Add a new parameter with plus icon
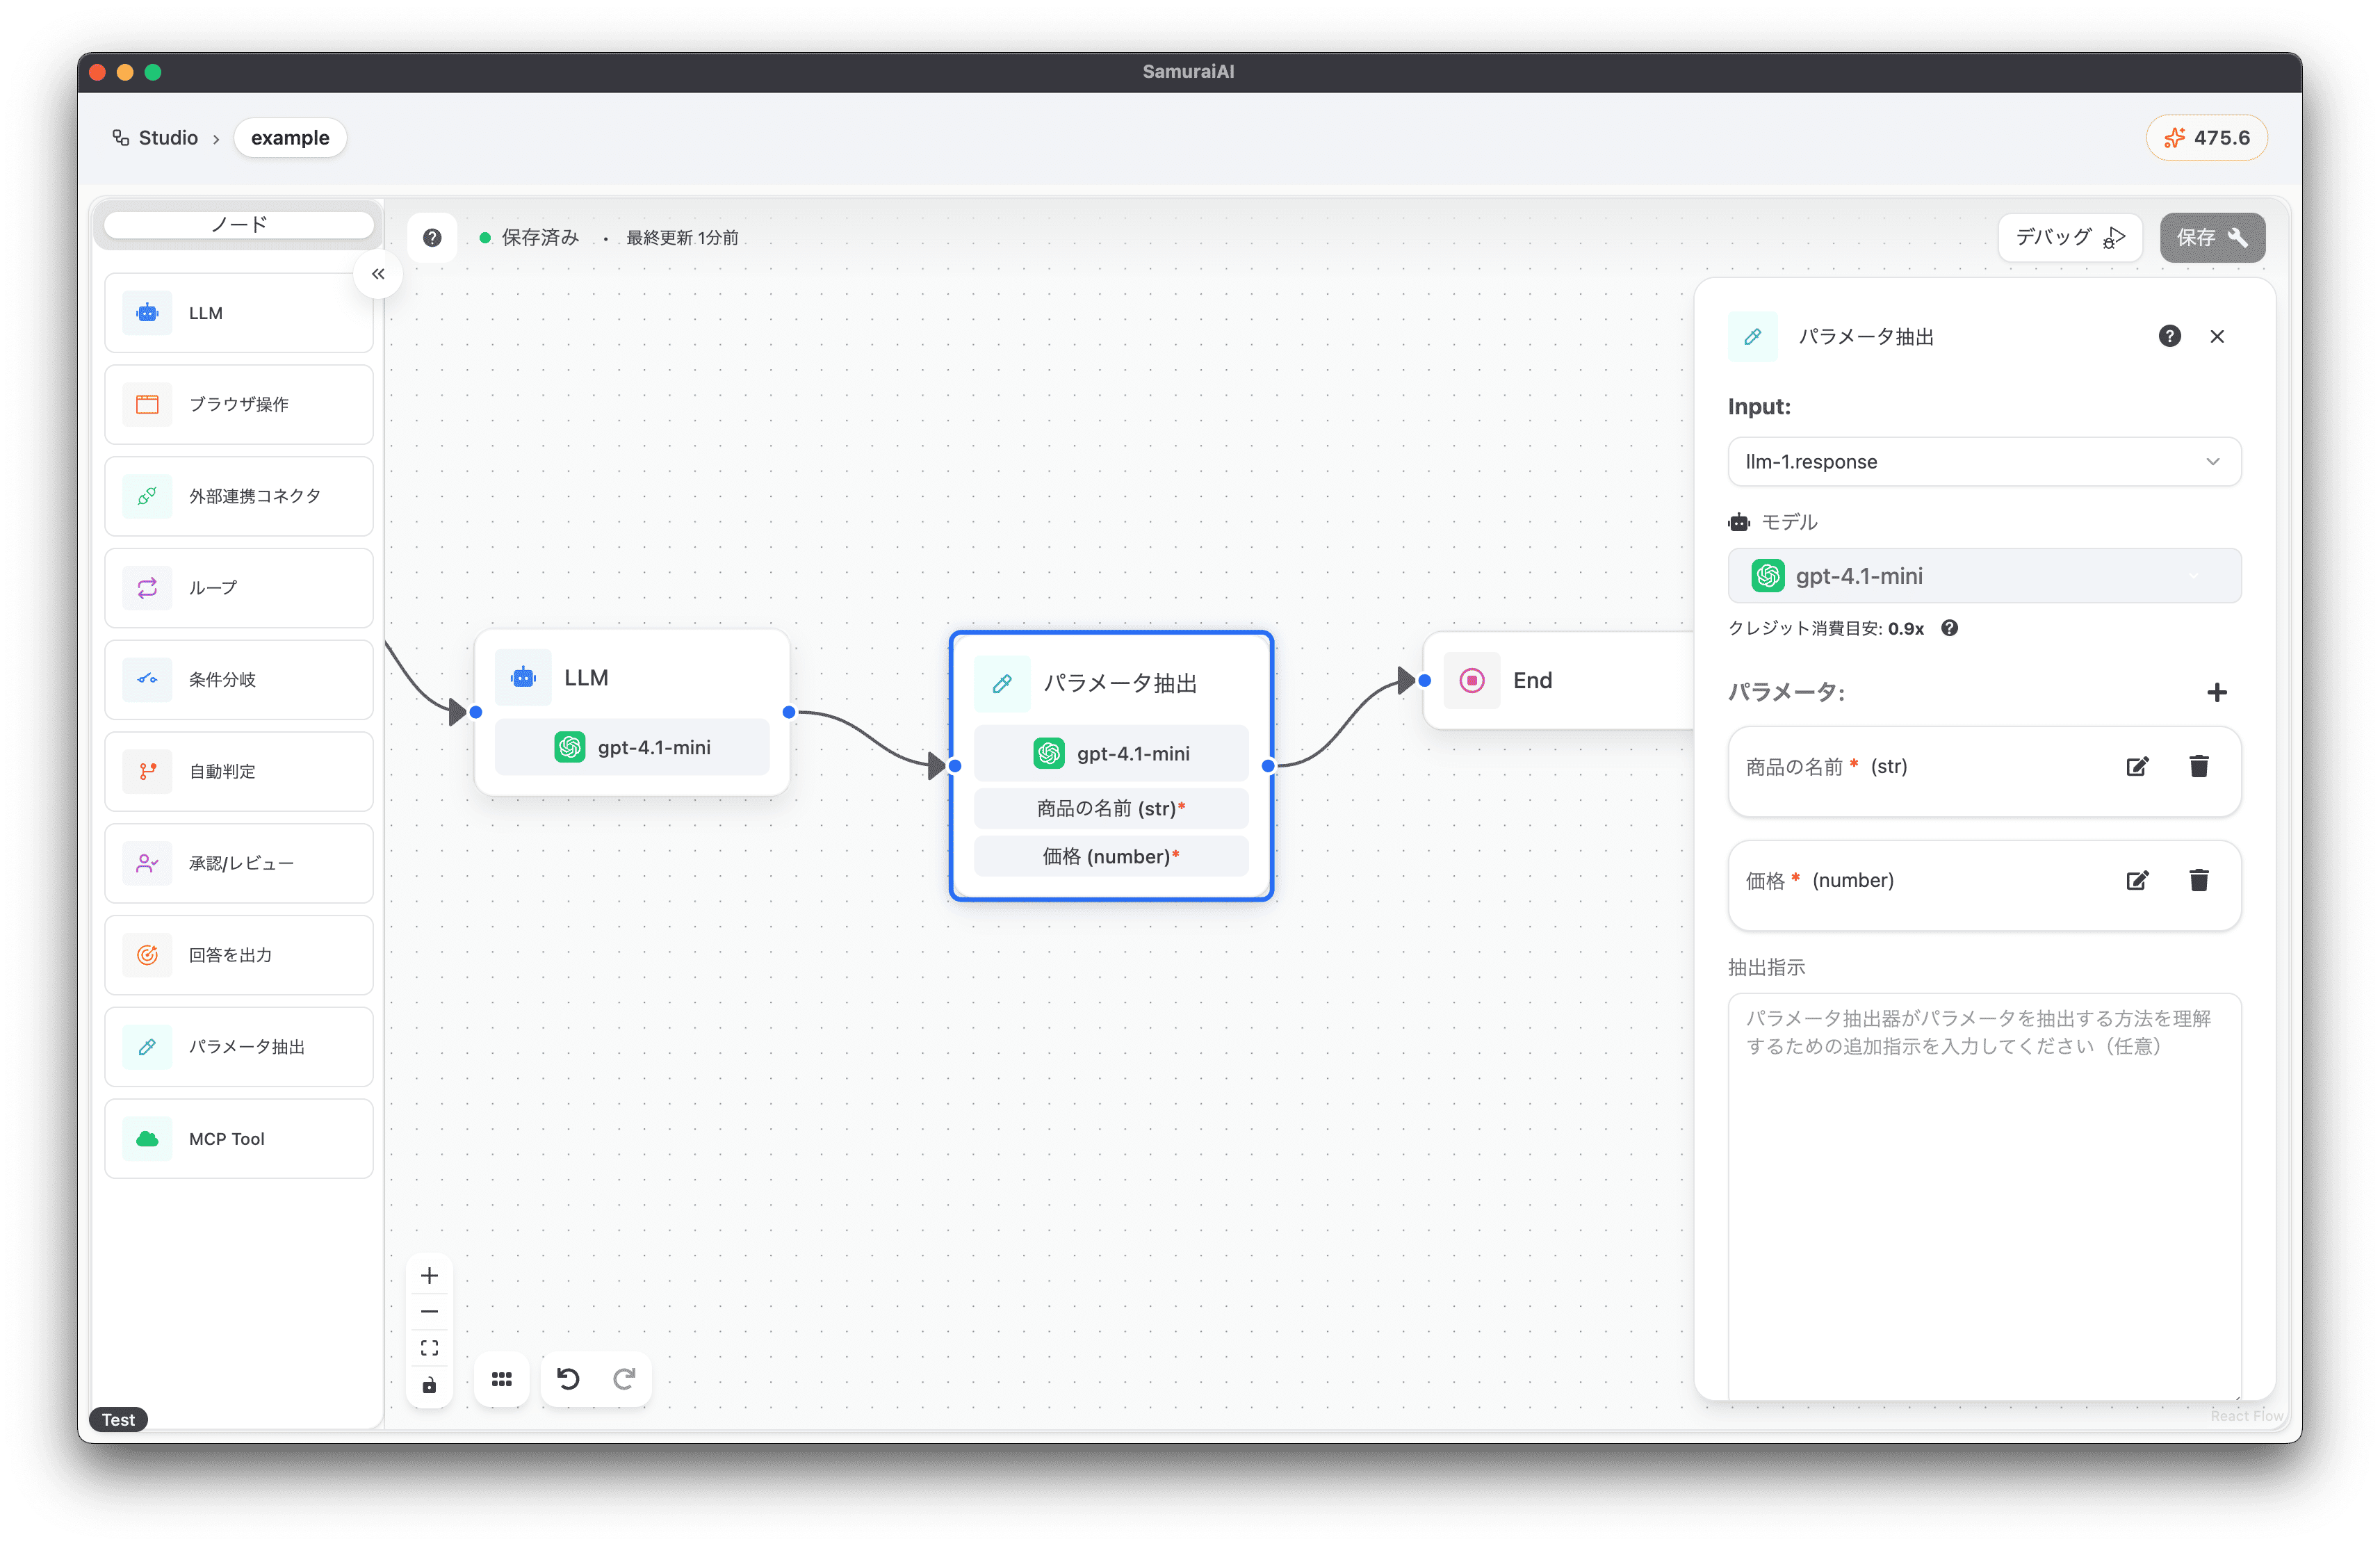This screenshot has width=2380, height=1546. point(2216,692)
